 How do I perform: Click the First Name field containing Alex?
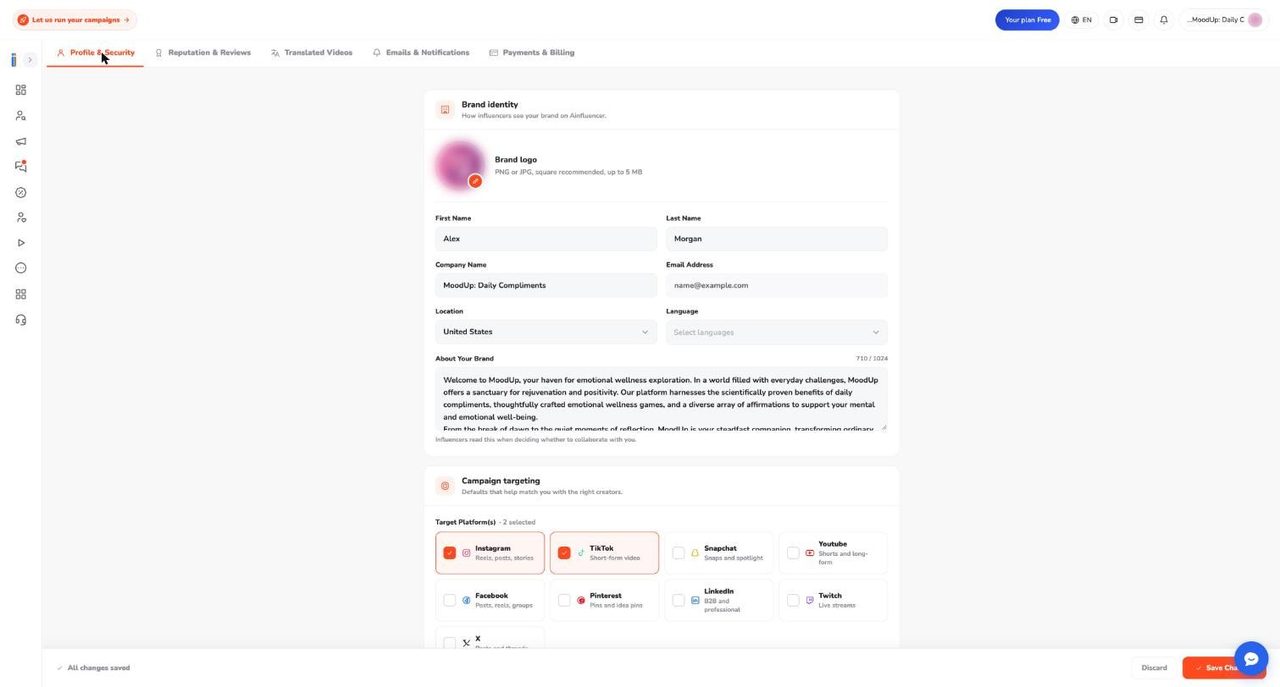pyautogui.click(x=546, y=239)
